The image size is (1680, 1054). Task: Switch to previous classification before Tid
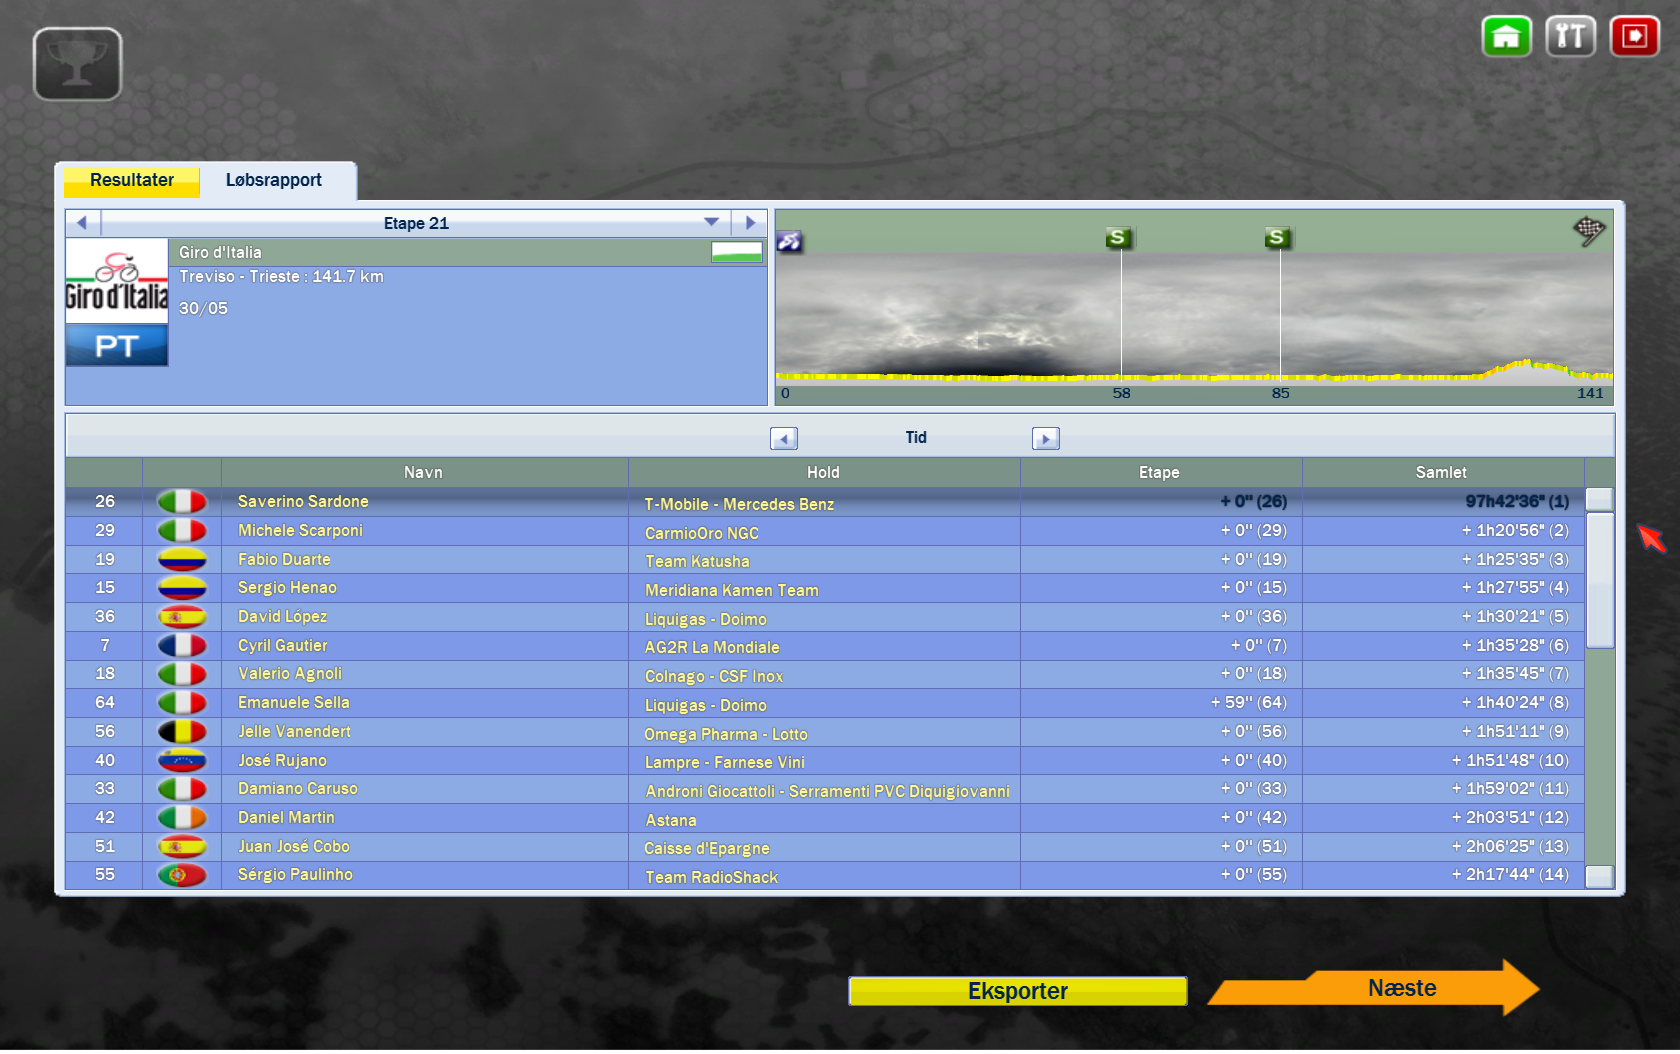783,438
